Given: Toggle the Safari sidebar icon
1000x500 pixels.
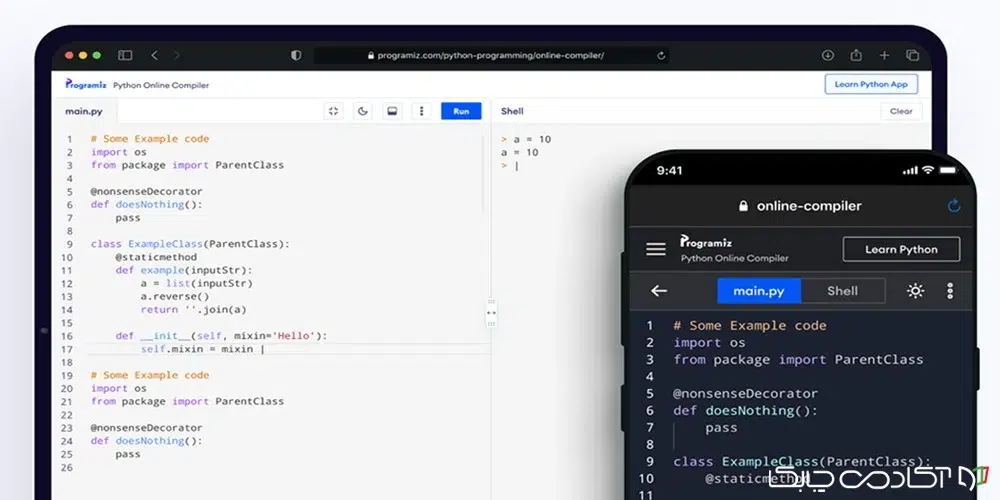Looking at the screenshot, I should (x=125, y=56).
